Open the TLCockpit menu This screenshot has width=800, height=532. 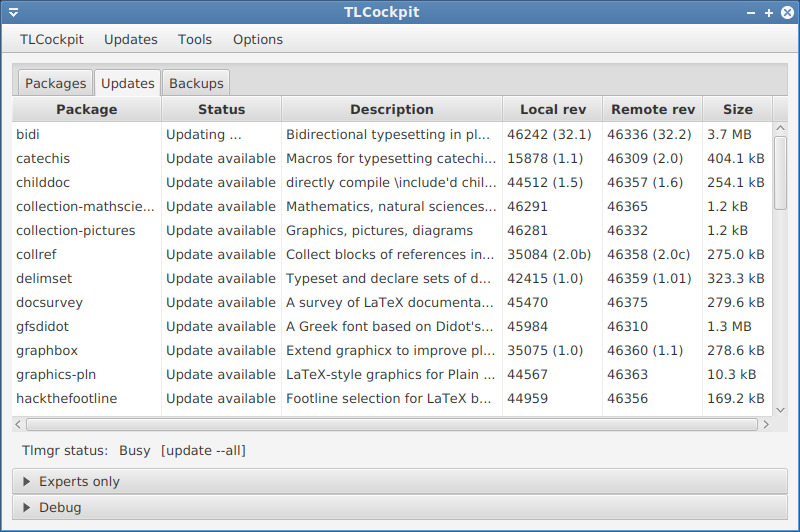pyautogui.click(x=52, y=40)
